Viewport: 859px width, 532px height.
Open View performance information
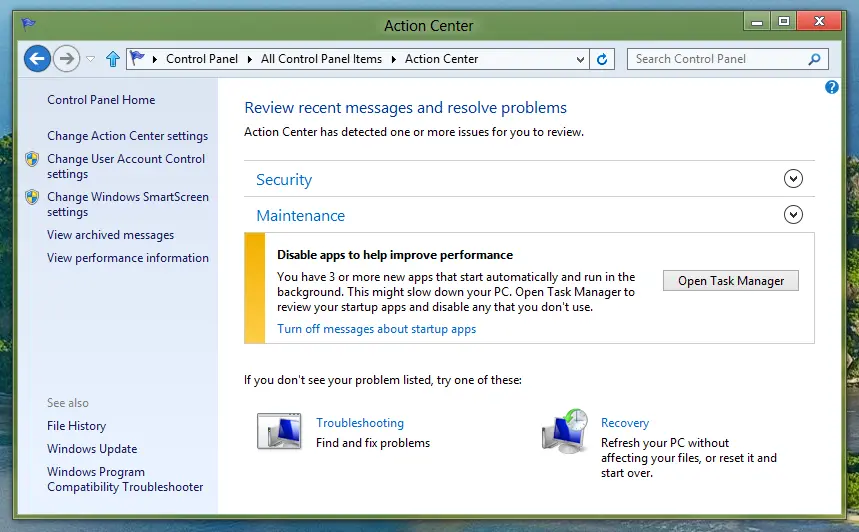pyautogui.click(x=128, y=258)
